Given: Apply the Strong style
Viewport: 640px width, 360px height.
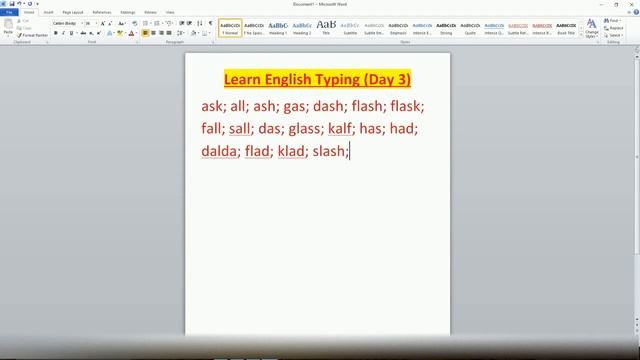Looking at the screenshot, I should (x=446, y=28).
